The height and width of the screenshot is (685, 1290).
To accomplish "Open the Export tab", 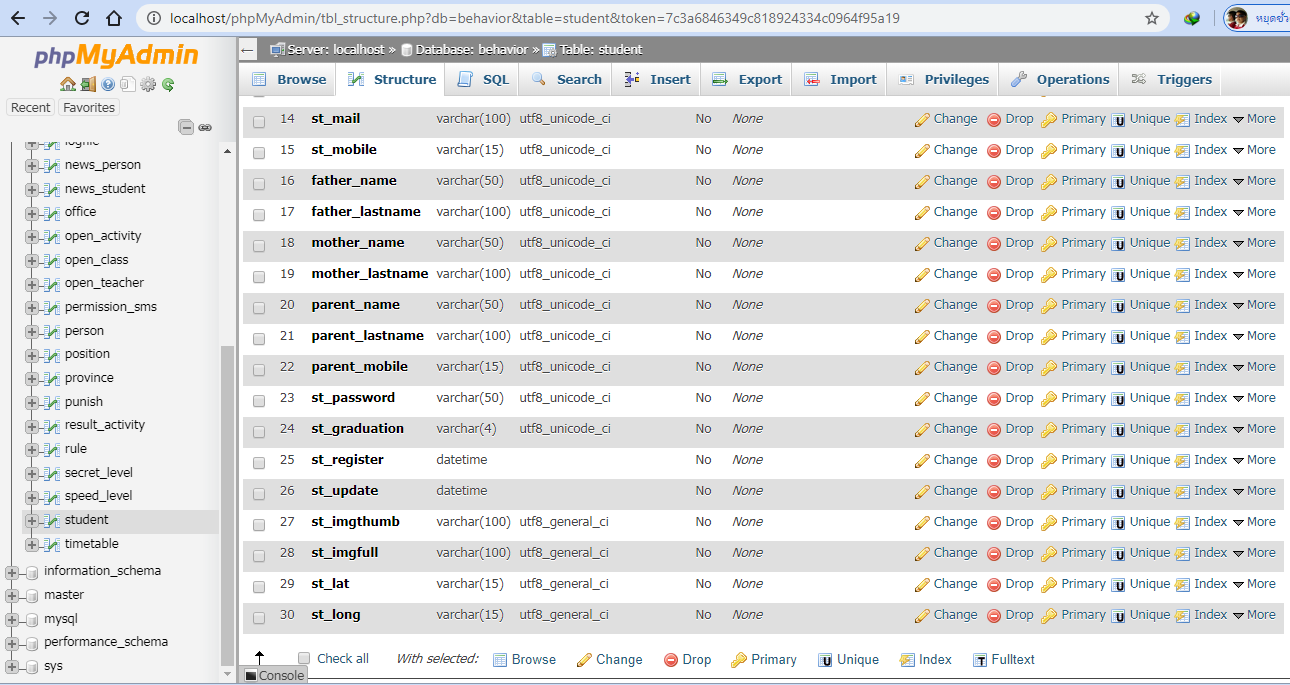I will [747, 79].
